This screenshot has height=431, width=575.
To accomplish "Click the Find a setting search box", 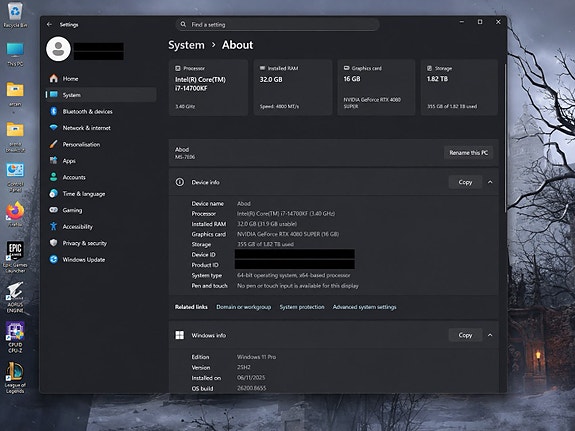I will [x=278, y=25].
